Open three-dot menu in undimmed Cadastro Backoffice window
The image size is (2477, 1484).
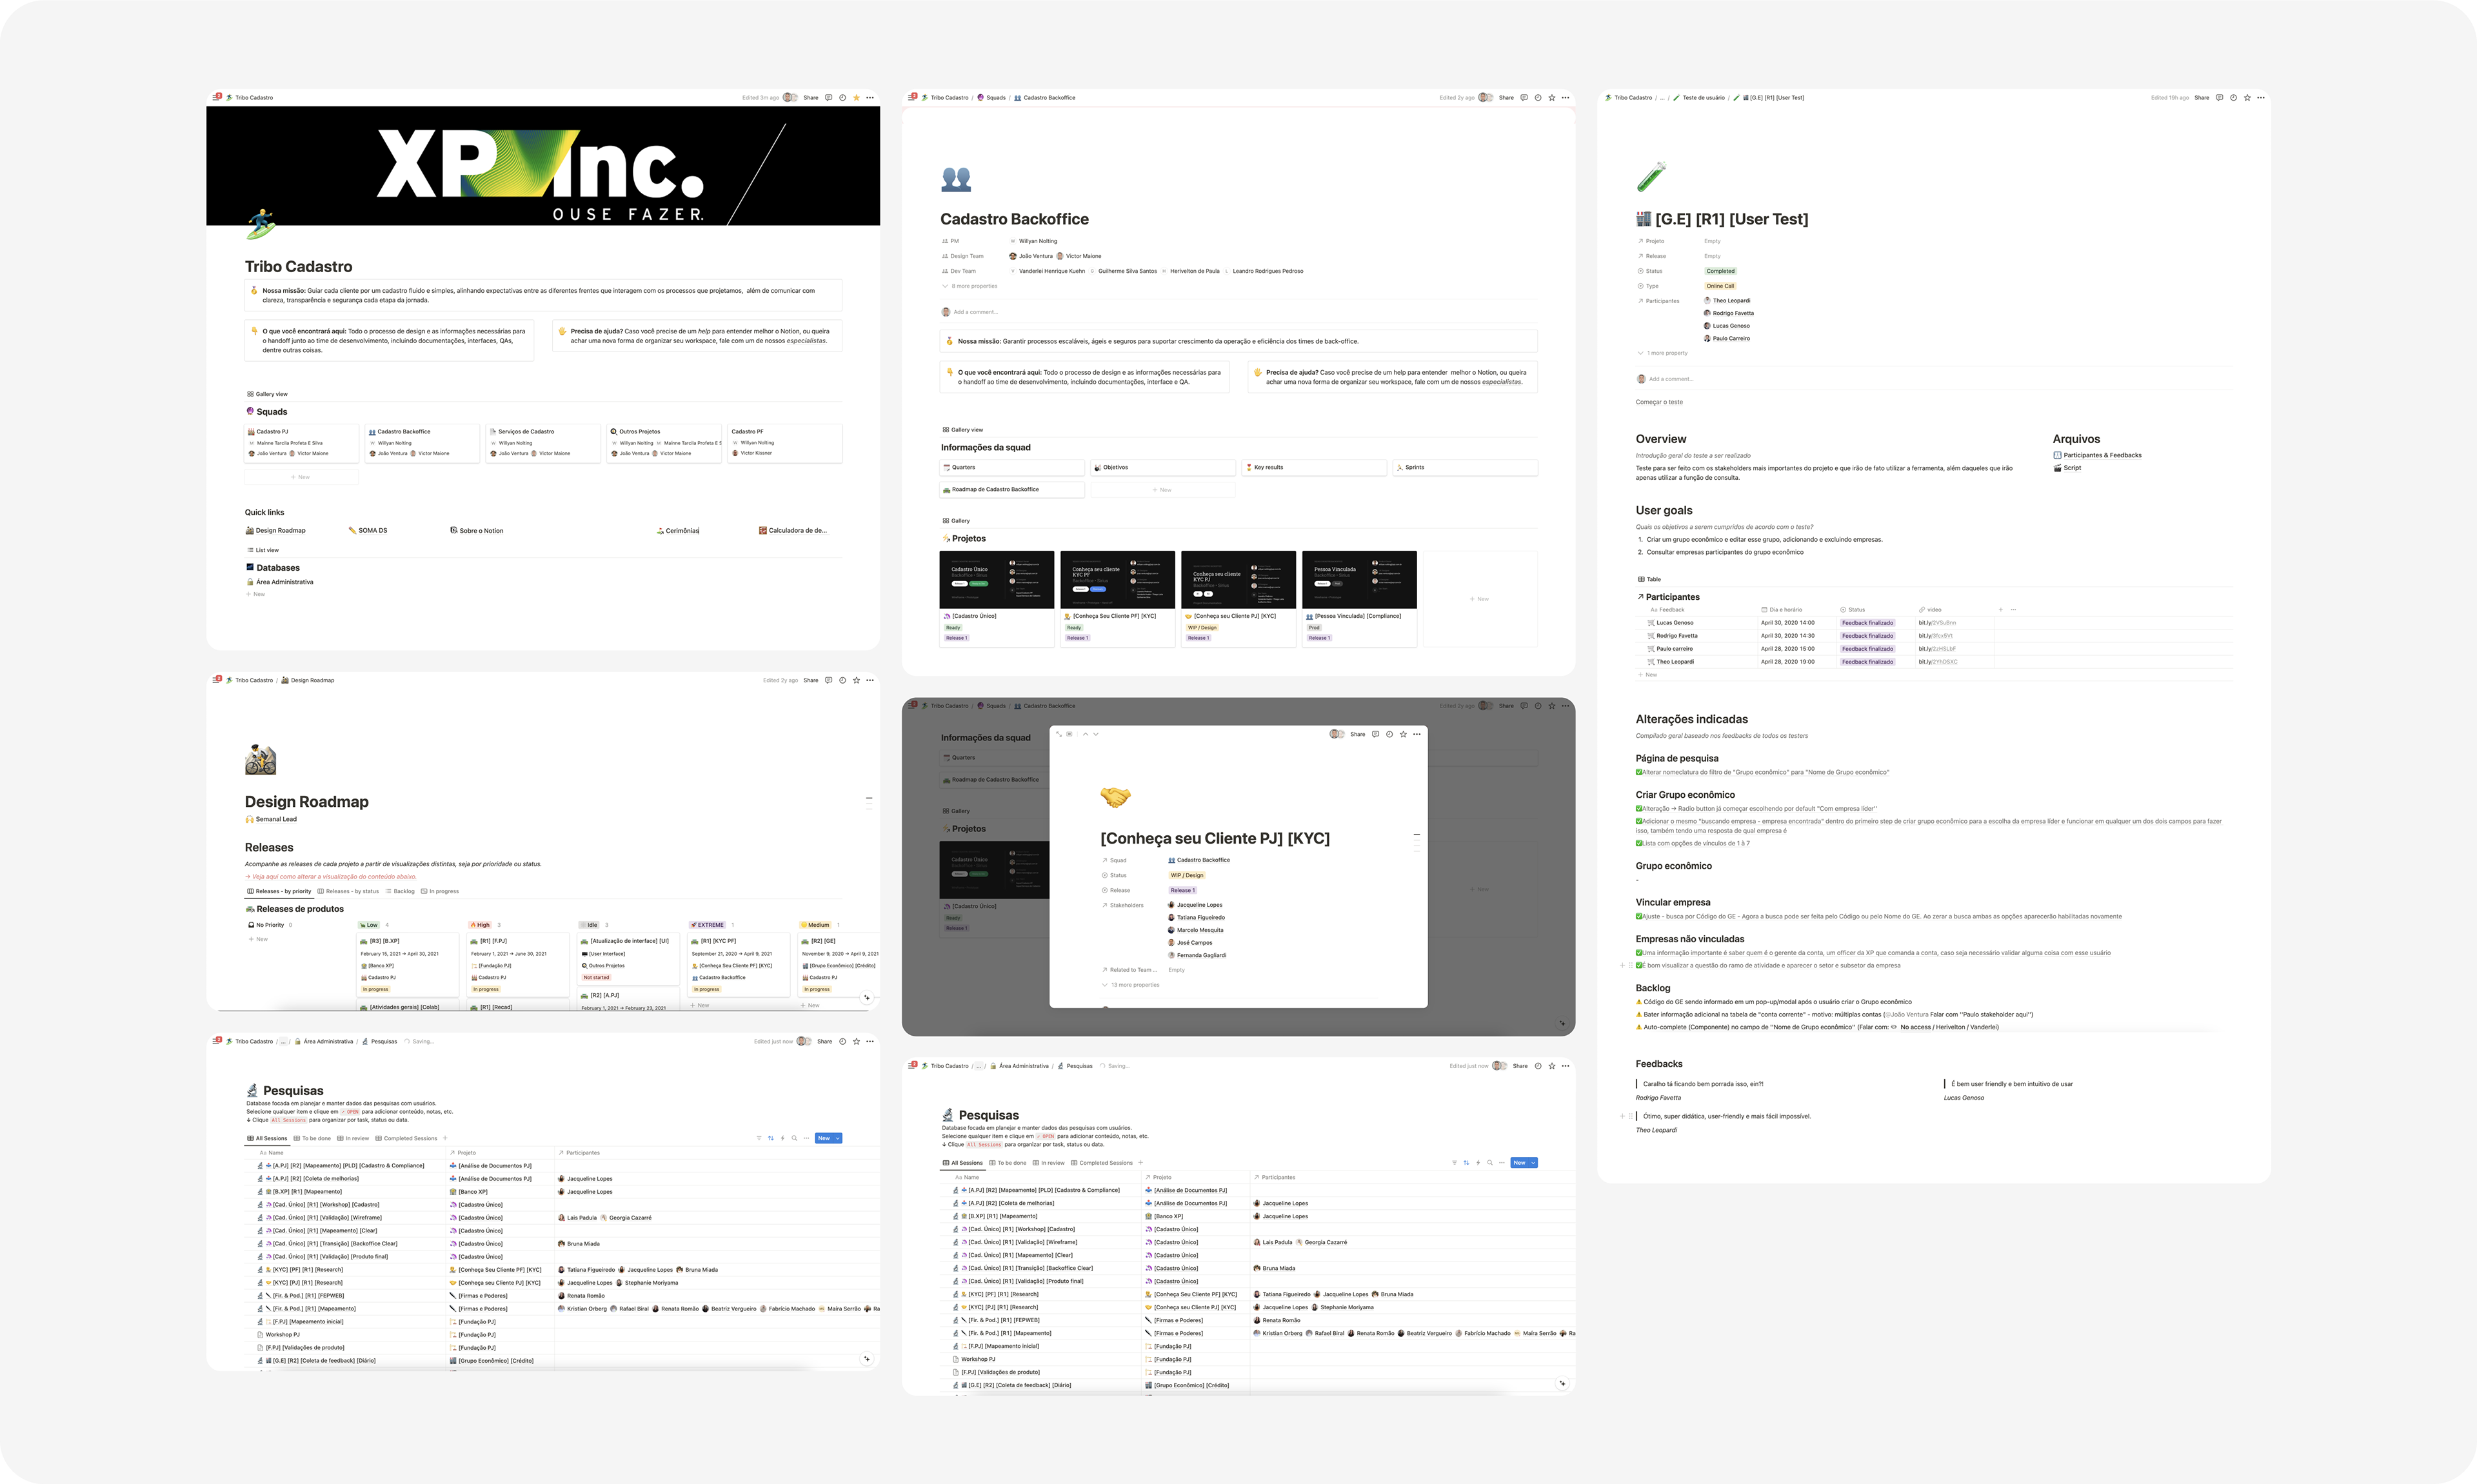(x=1566, y=98)
